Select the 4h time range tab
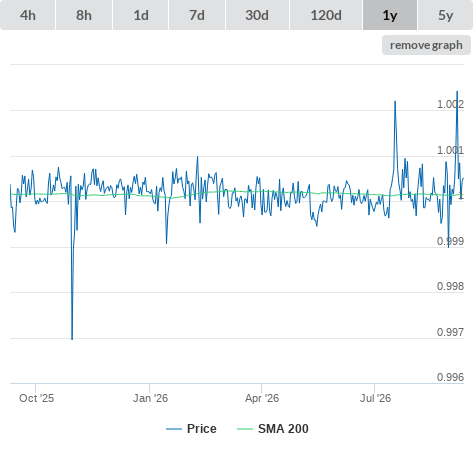474x455 pixels. (x=28, y=15)
